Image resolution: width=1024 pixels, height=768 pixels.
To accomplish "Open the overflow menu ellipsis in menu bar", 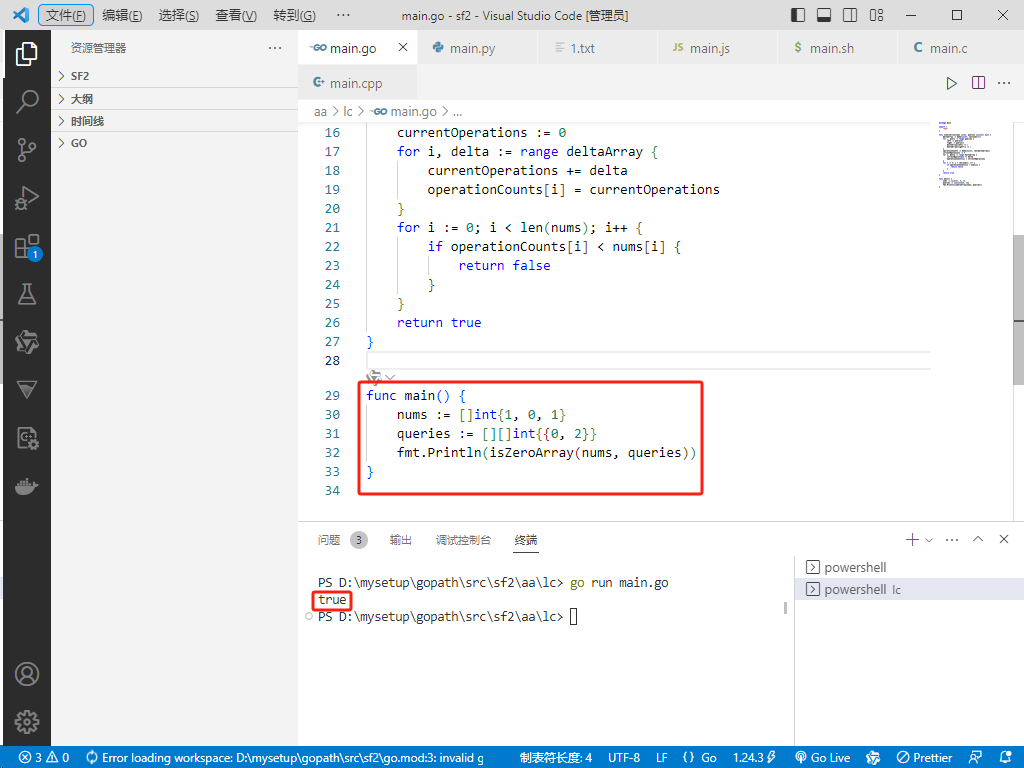I will click(x=343, y=15).
